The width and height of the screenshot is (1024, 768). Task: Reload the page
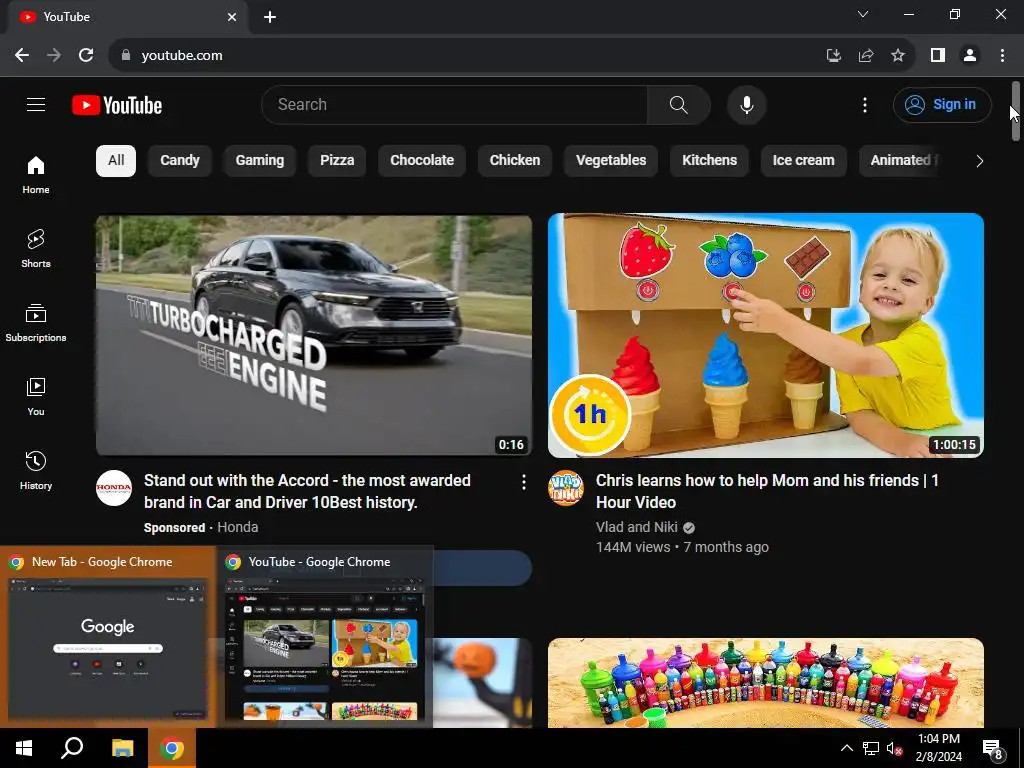pyautogui.click(x=86, y=56)
